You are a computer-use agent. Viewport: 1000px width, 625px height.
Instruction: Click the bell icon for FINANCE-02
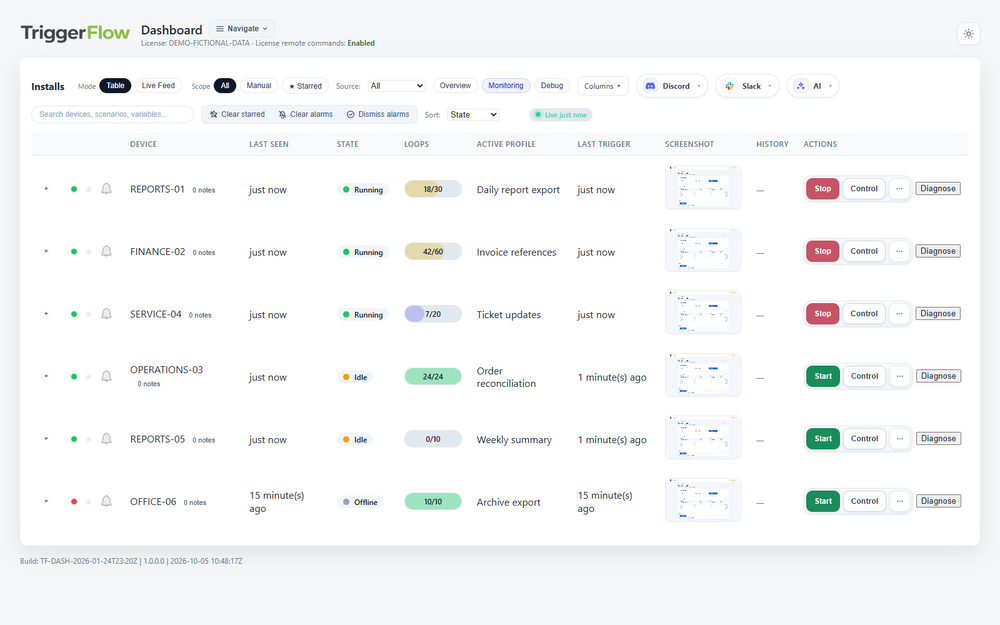(x=107, y=251)
